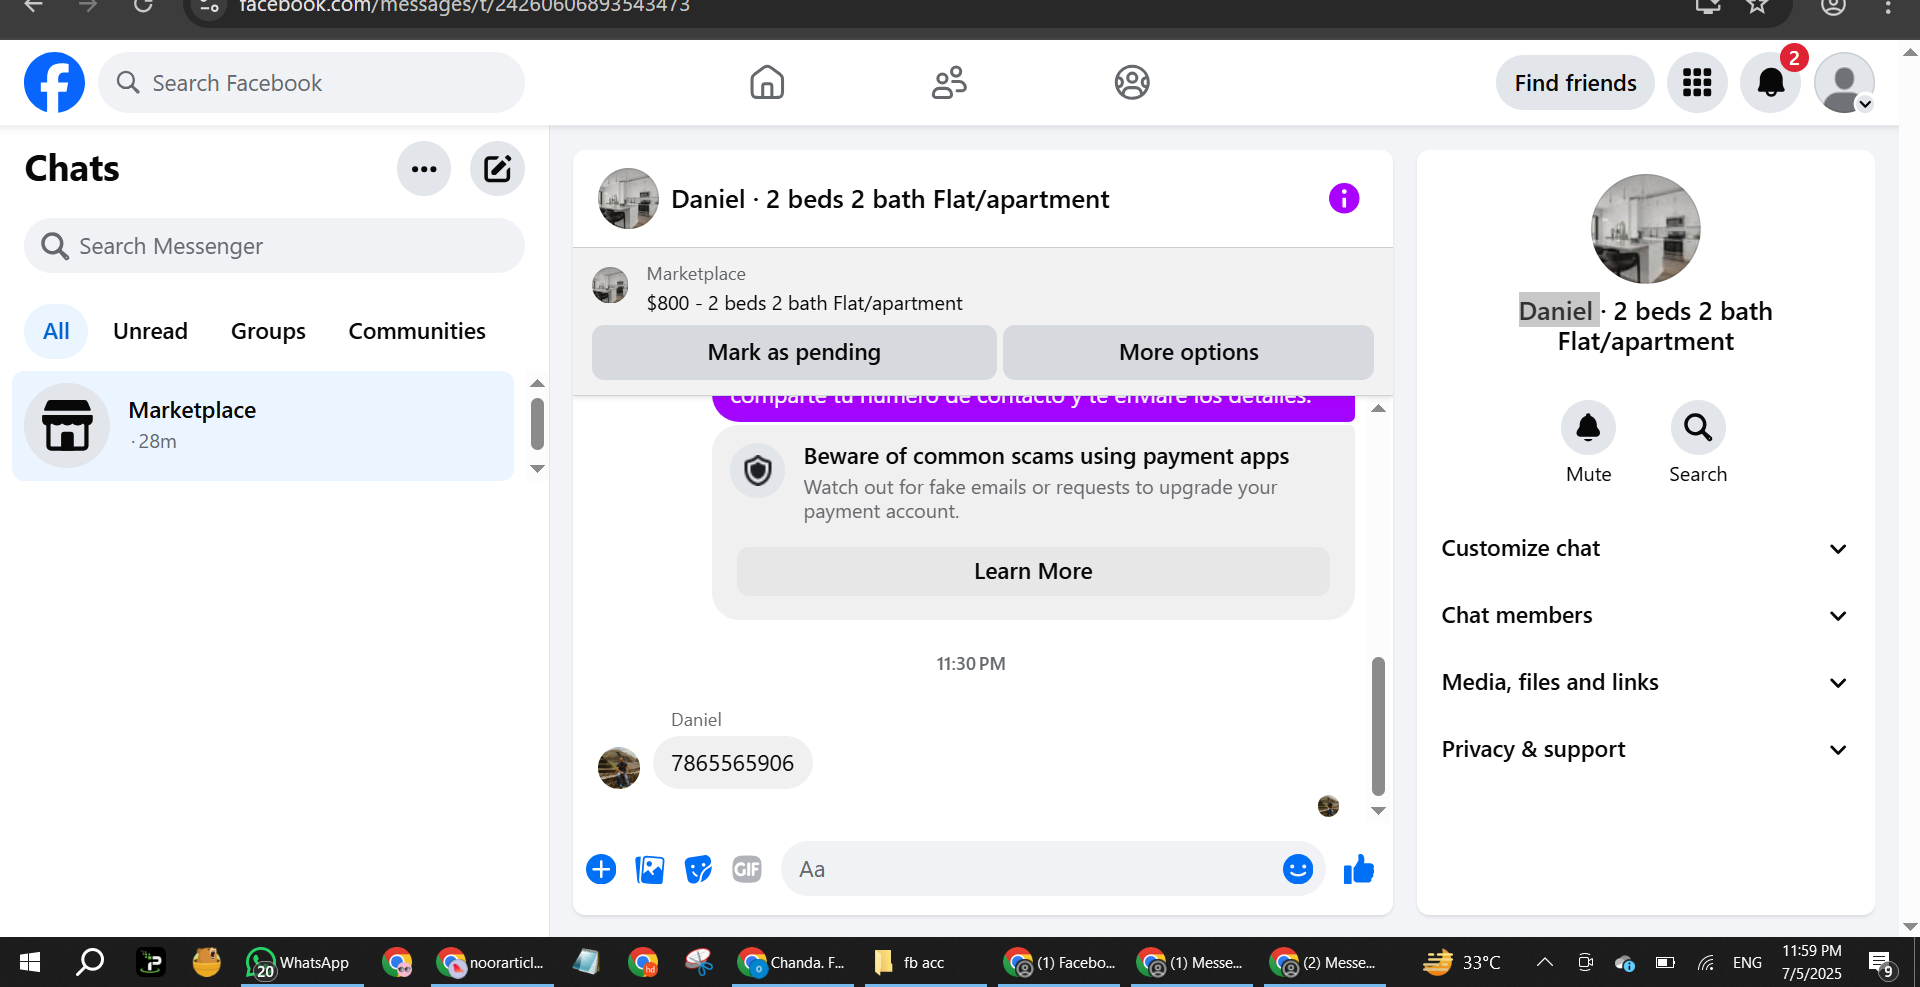Screen dimensions: 1920x987
Task: Click ENG language indicator in tray
Action: pos(1747,962)
